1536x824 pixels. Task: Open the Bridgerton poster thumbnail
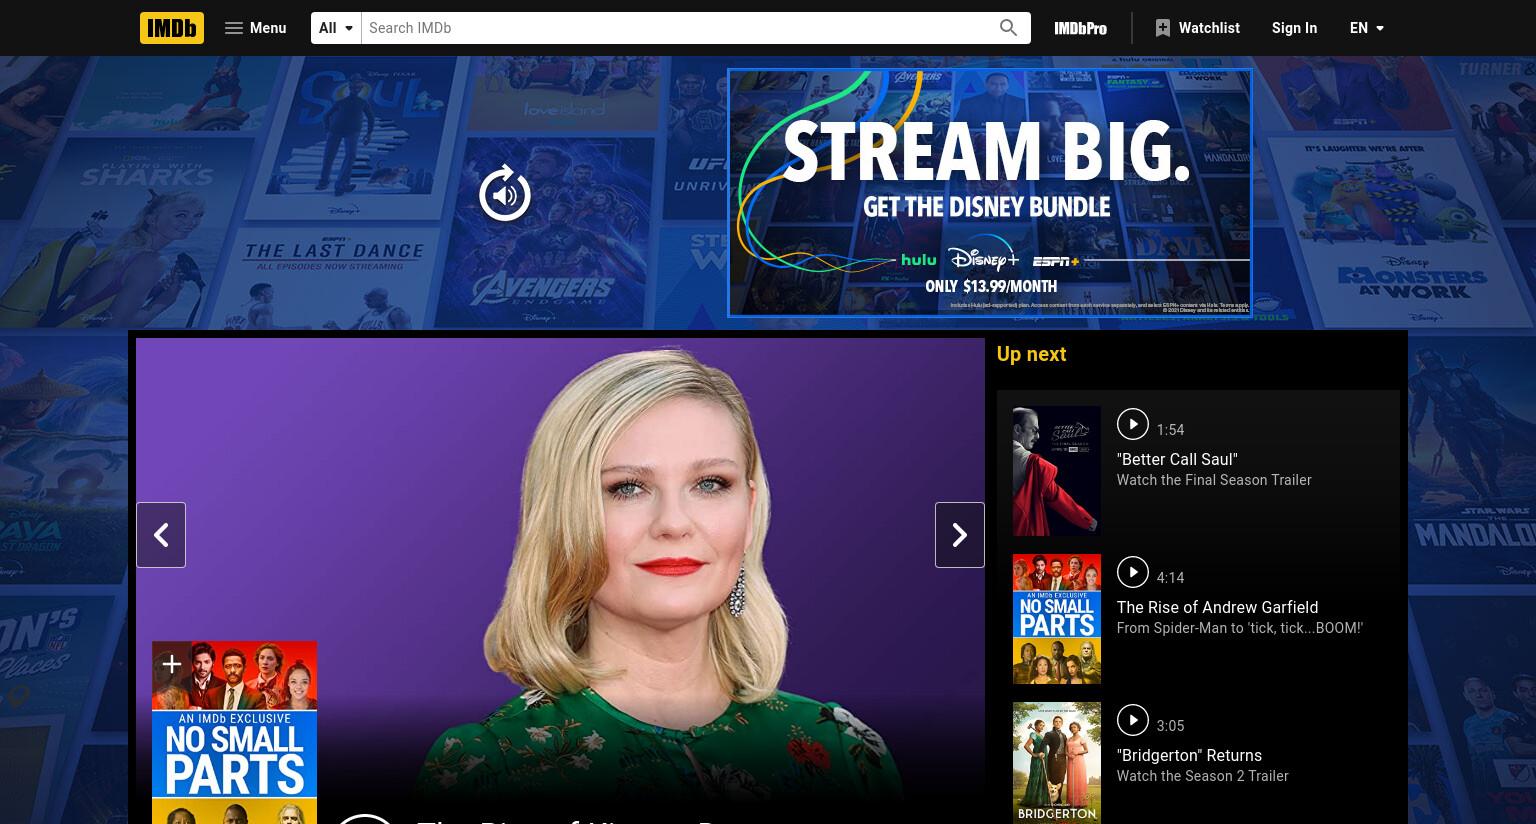1057,762
